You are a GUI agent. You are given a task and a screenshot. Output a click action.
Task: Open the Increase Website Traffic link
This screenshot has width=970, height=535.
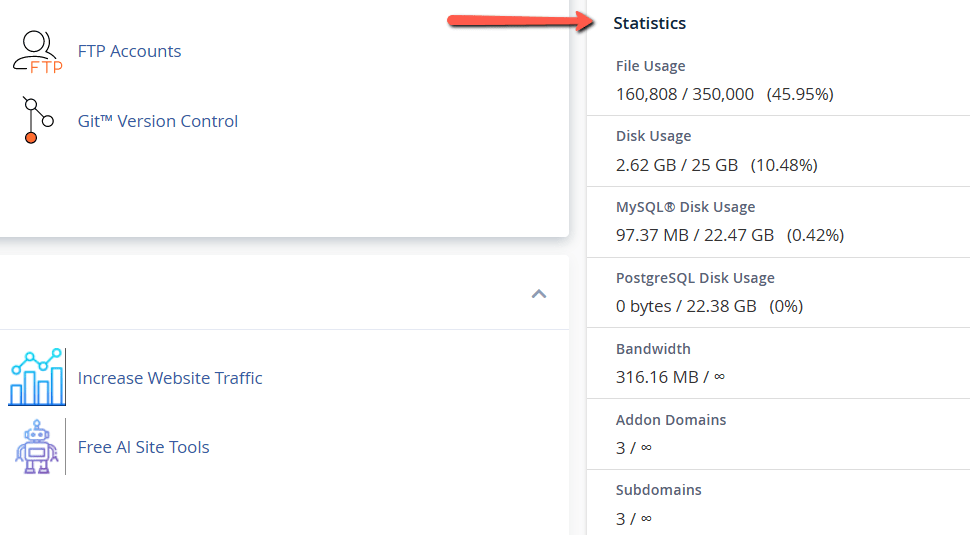tap(170, 378)
